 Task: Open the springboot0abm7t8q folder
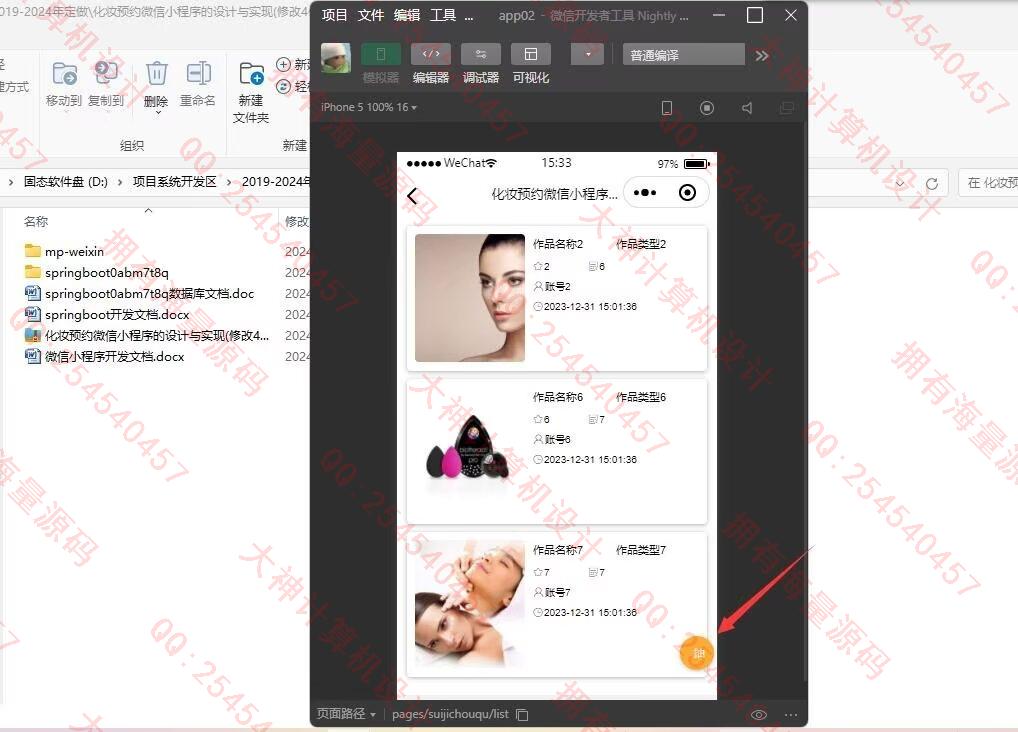click(106, 272)
